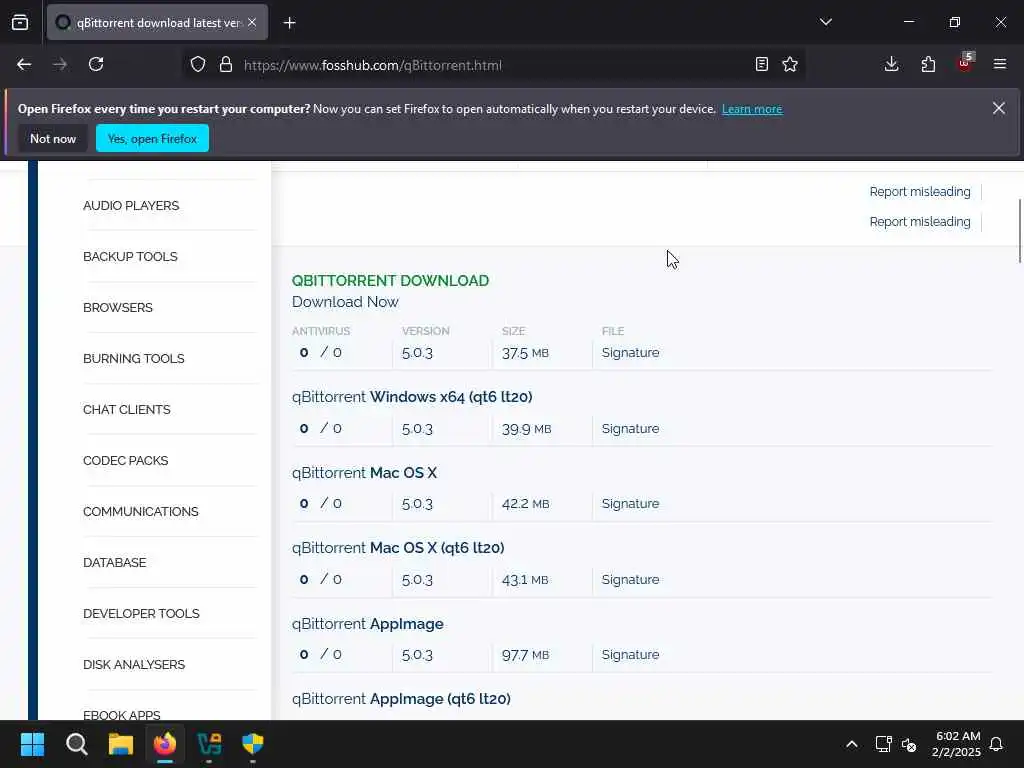The width and height of the screenshot is (1024, 768).
Task: Open the extensions puzzle icon
Action: coord(928,64)
